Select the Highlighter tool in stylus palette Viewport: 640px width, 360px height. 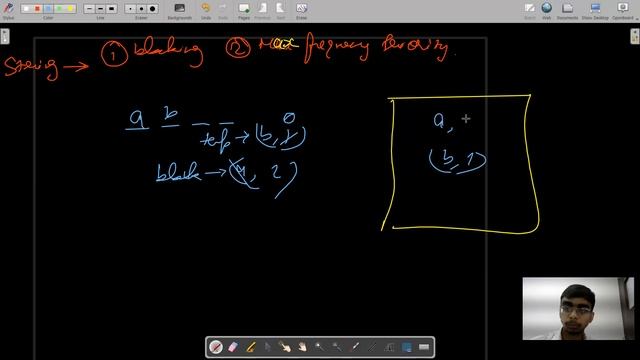[250, 347]
